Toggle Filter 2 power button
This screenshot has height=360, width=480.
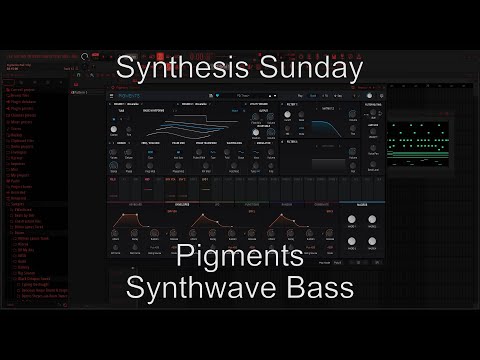tap(282, 142)
